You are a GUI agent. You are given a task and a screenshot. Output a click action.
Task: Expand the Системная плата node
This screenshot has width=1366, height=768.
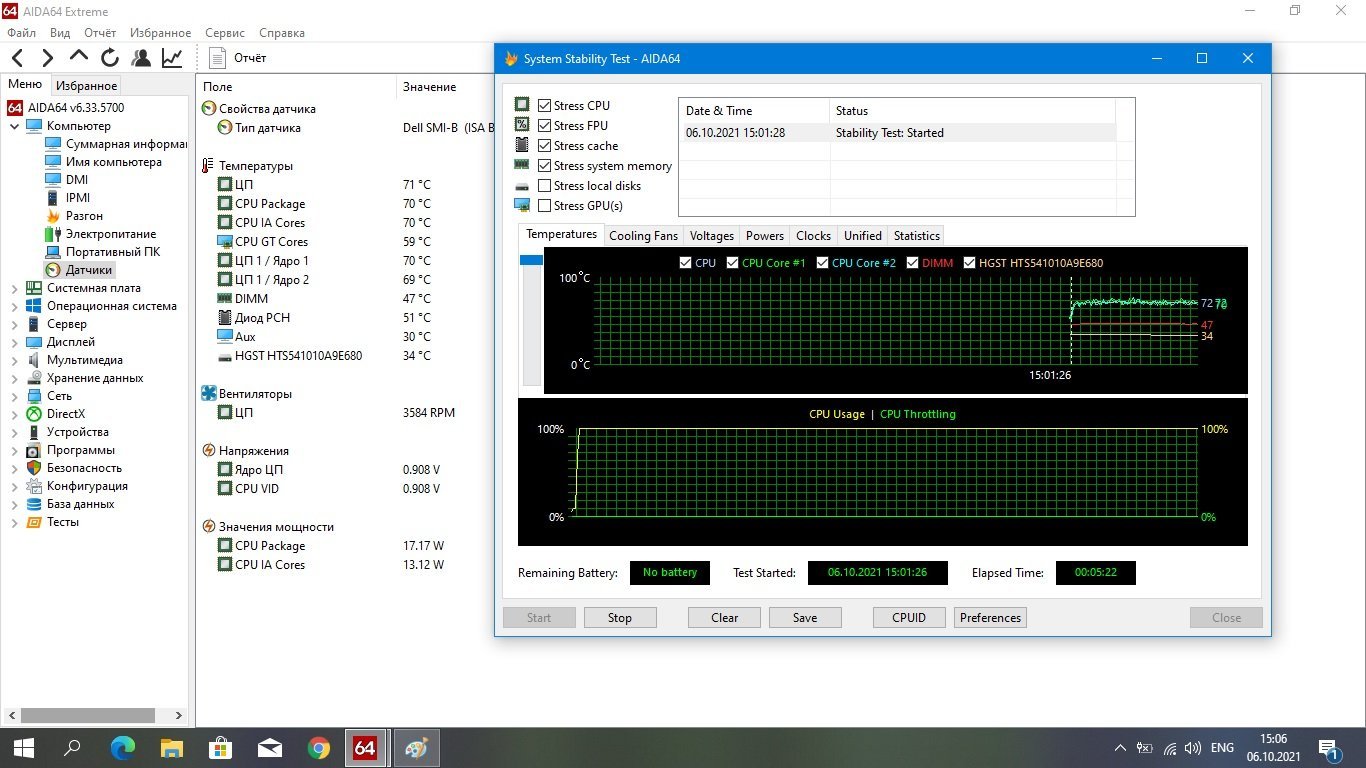click(15, 288)
